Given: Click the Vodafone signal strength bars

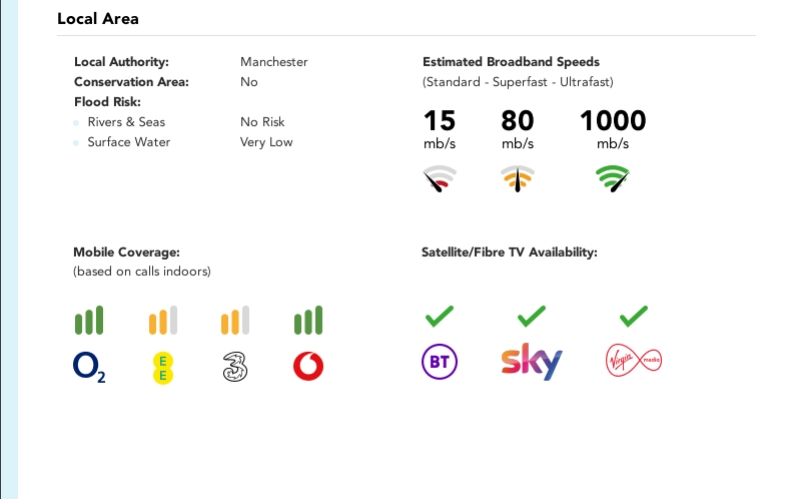Looking at the screenshot, I should pos(308,321).
